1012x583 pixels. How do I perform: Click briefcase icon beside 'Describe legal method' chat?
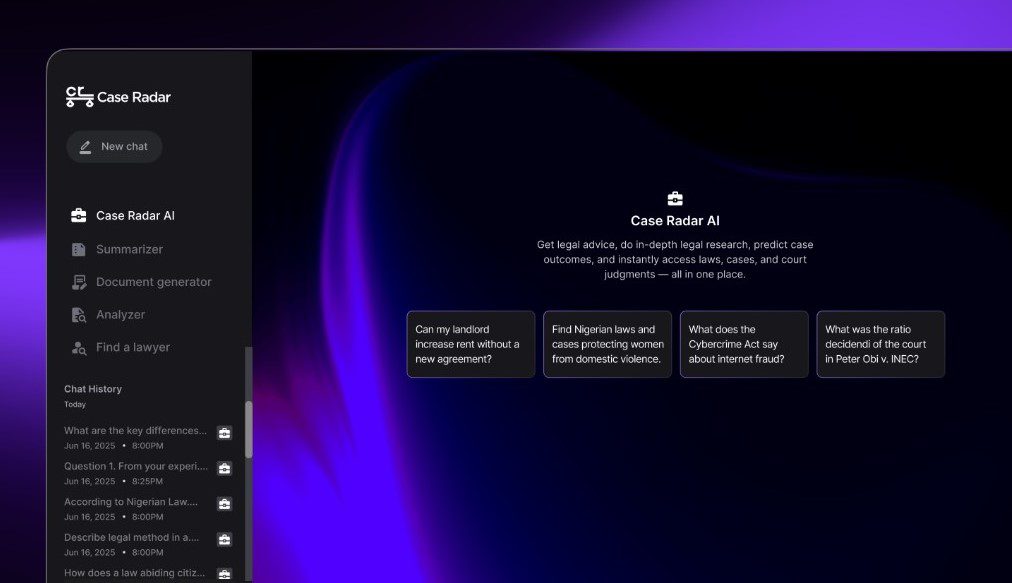tap(224, 539)
